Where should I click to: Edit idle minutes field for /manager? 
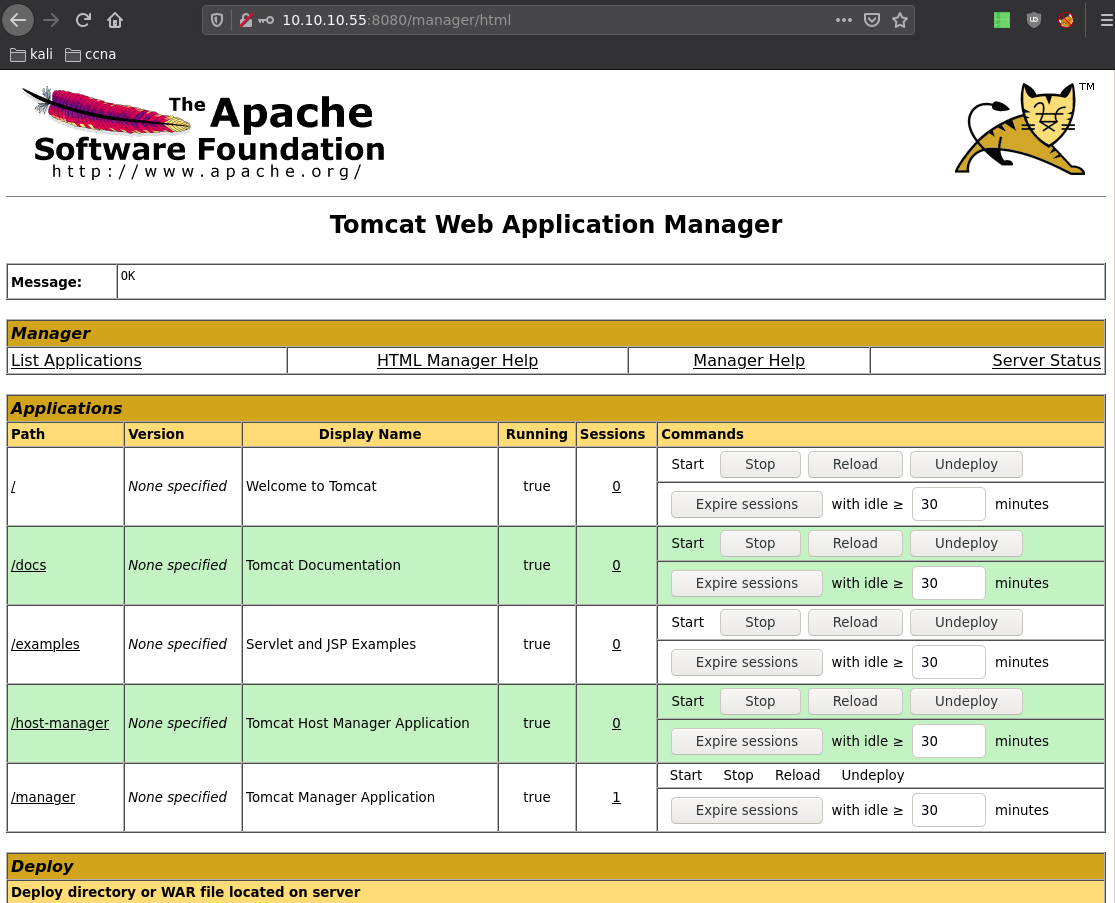point(949,810)
